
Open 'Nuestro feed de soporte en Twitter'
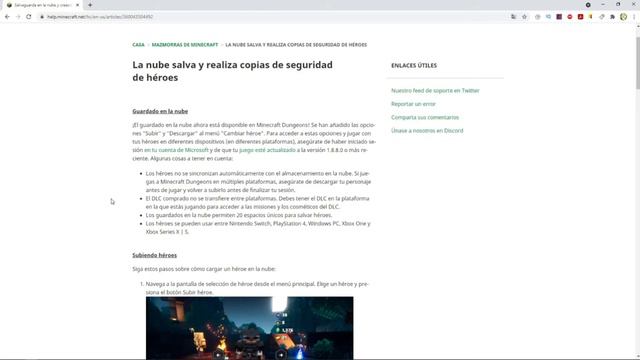pos(435,91)
